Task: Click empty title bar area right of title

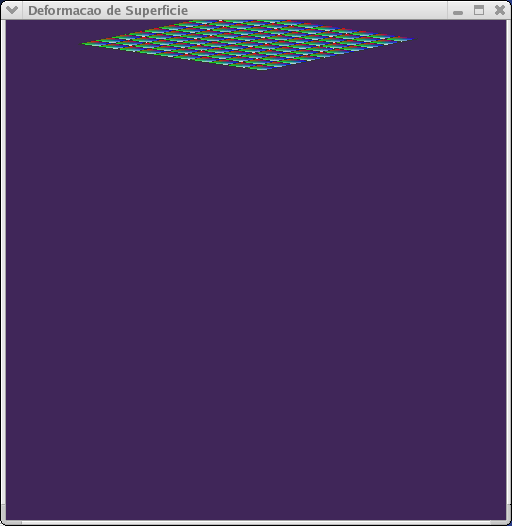Action: pos(317,10)
